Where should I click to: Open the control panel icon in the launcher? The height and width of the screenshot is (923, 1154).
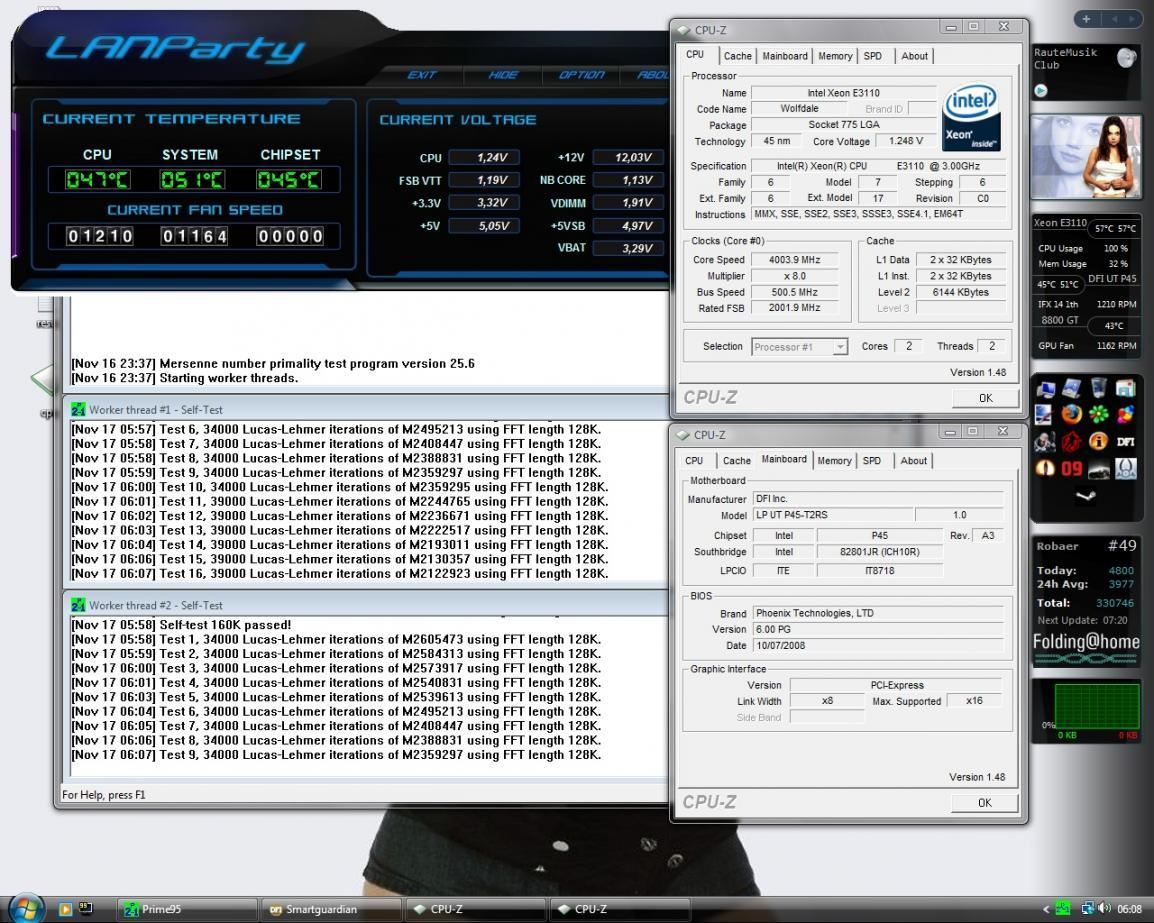(1125, 388)
